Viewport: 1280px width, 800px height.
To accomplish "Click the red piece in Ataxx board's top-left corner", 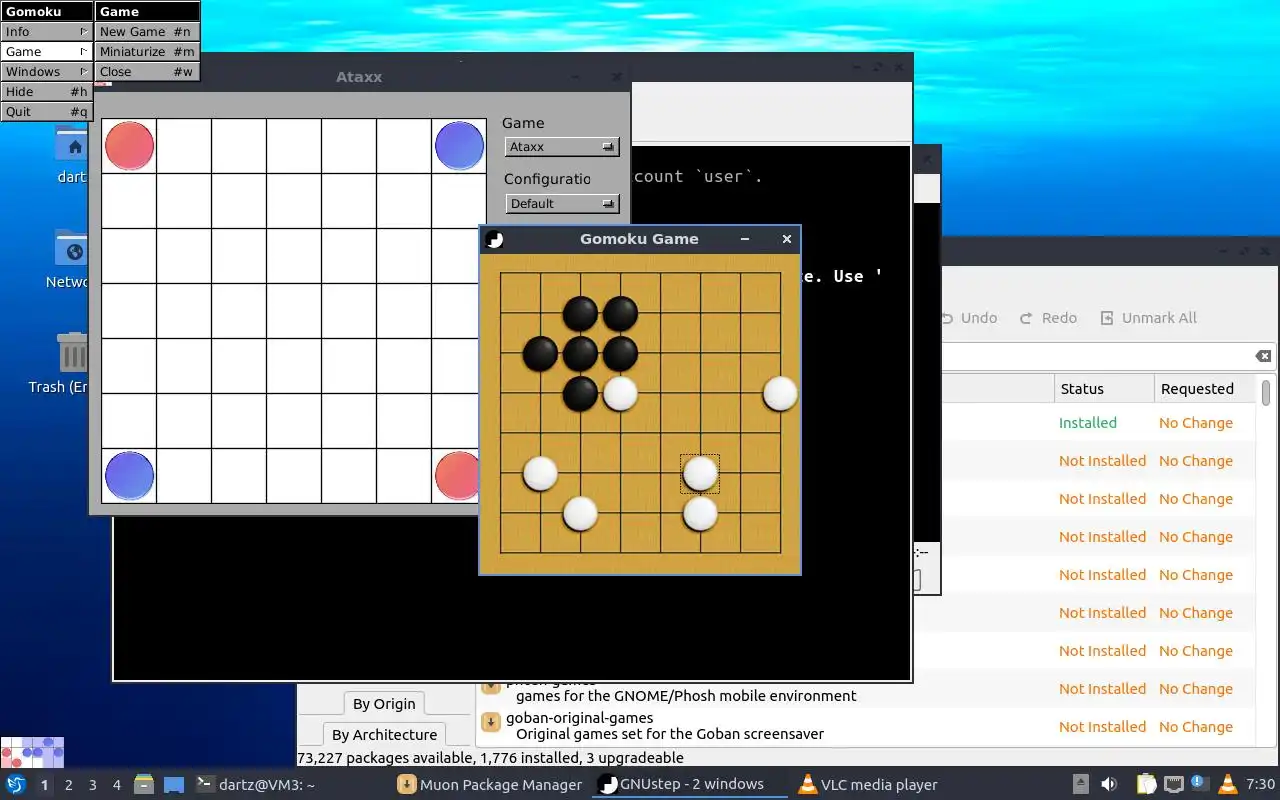I will 130,146.
